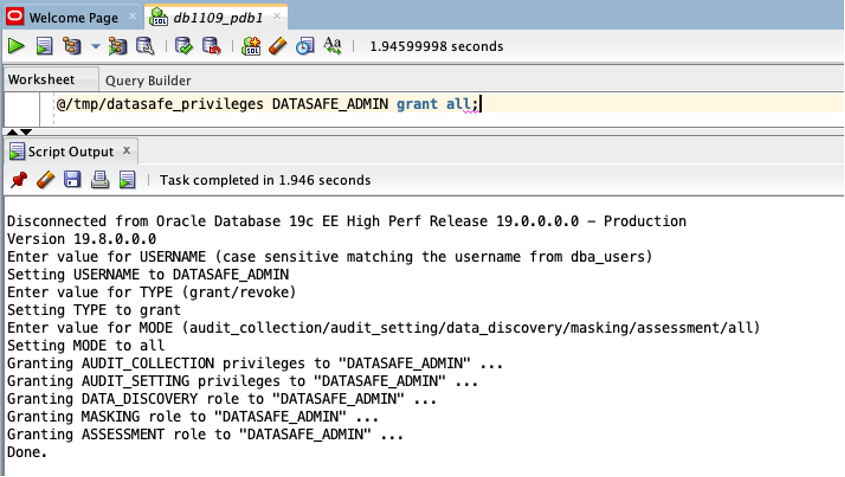Select the Query Builder tab

coord(148,80)
